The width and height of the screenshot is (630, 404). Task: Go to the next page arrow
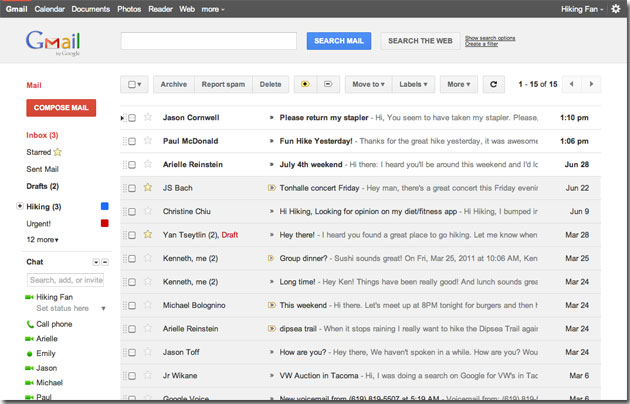point(591,84)
